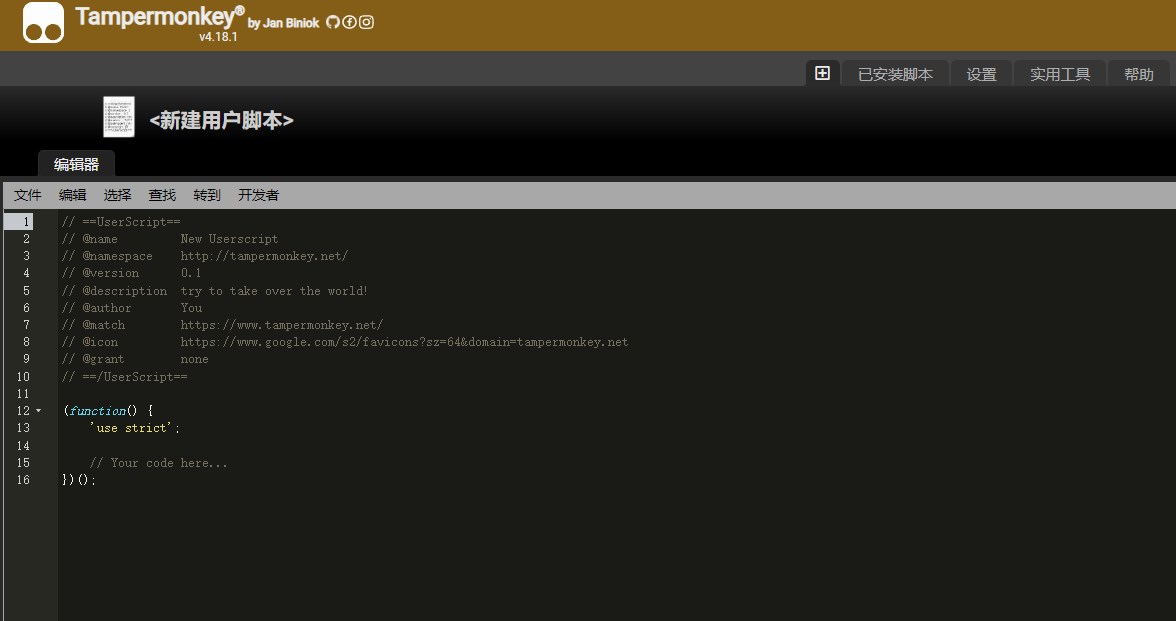Click the '@namespace' key on line 3
Viewport: 1176px width, 621px height.
pyautogui.click(x=117, y=256)
